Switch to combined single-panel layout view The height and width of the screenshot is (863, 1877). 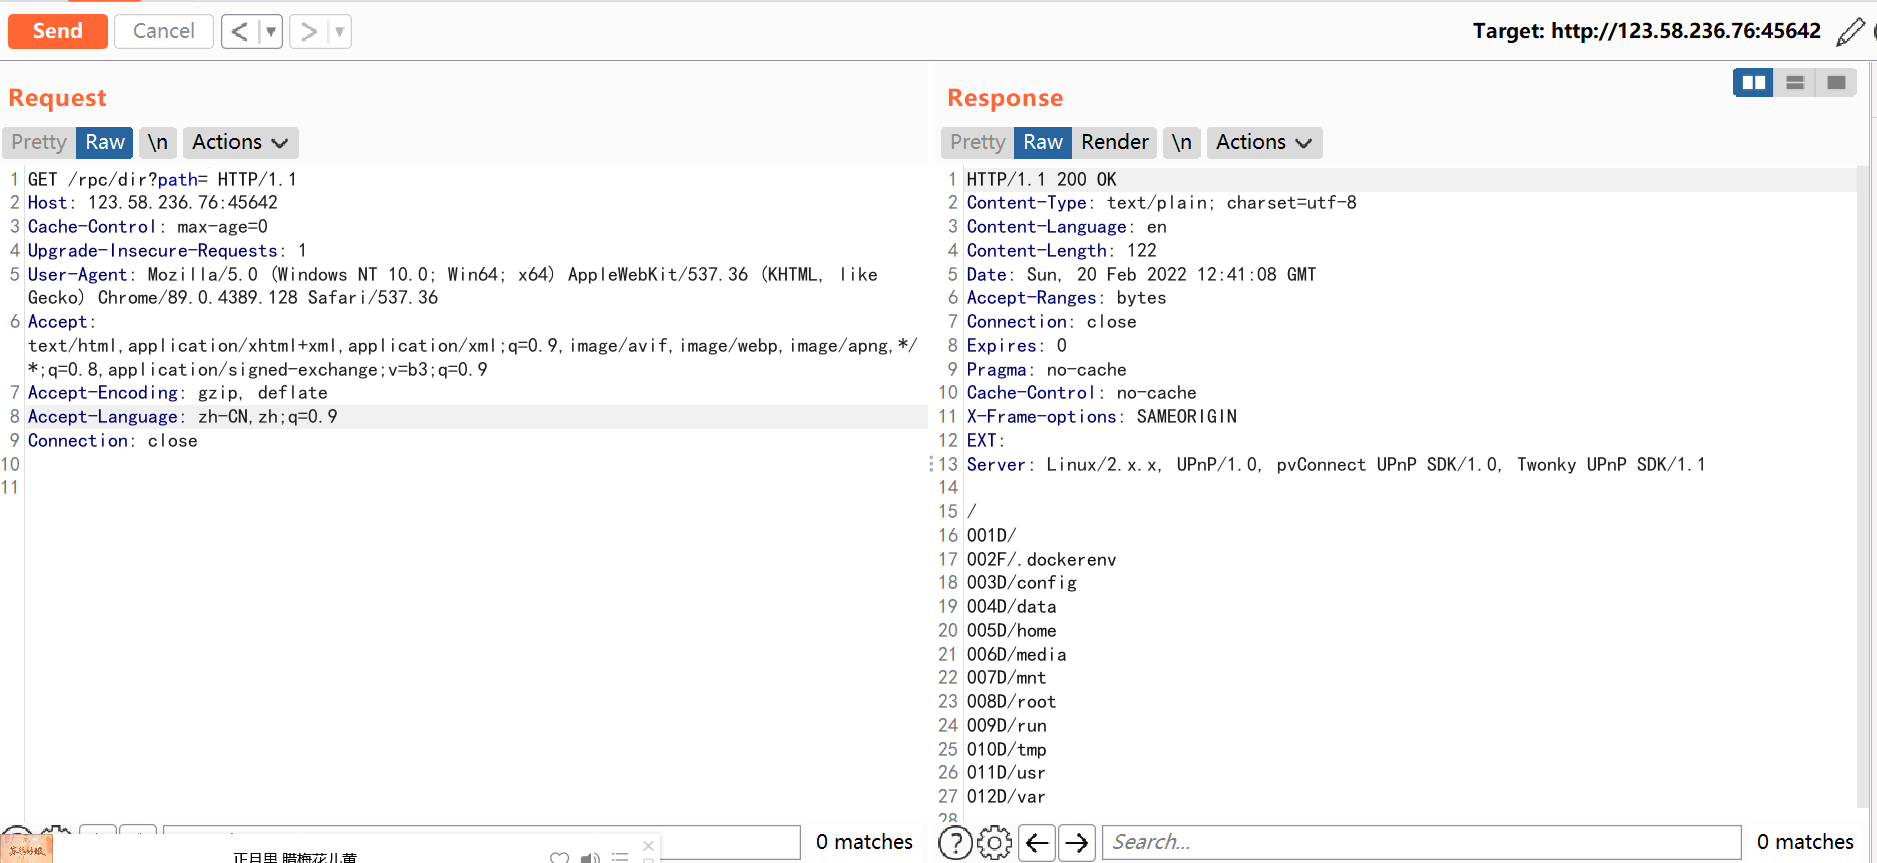tap(1836, 82)
